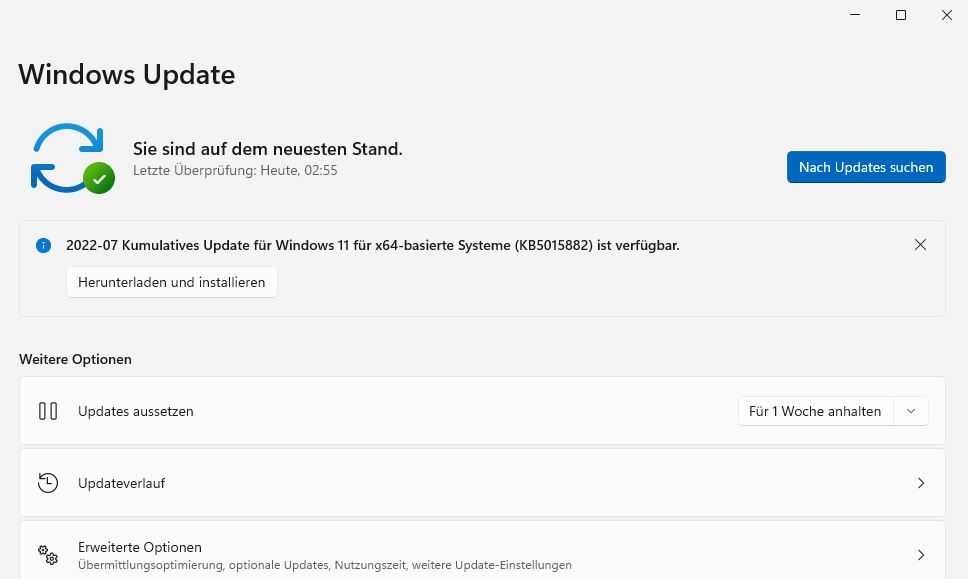The image size is (968, 579).
Task: Open the Updateverlauf entry
Action: (x=122, y=483)
